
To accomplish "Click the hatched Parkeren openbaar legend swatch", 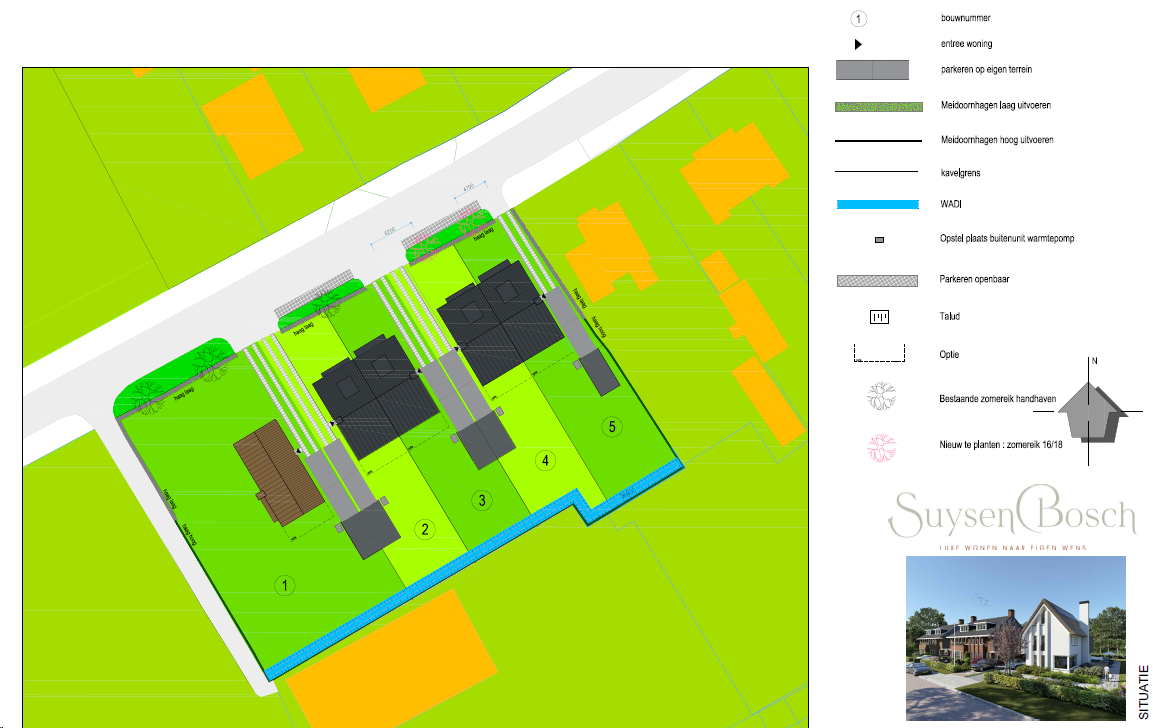I will tap(877, 280).
